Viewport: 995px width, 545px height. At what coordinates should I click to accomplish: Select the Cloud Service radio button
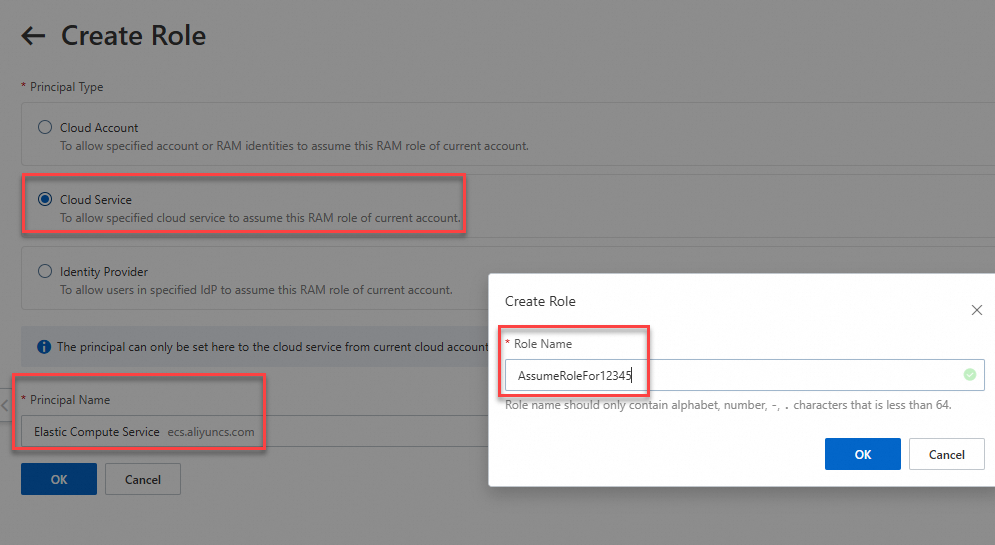[x=44, y=199]
